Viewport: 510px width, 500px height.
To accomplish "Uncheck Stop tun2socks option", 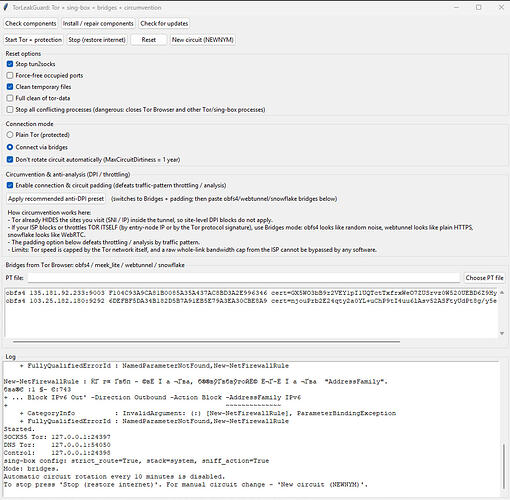I will [x=10, y=64].
